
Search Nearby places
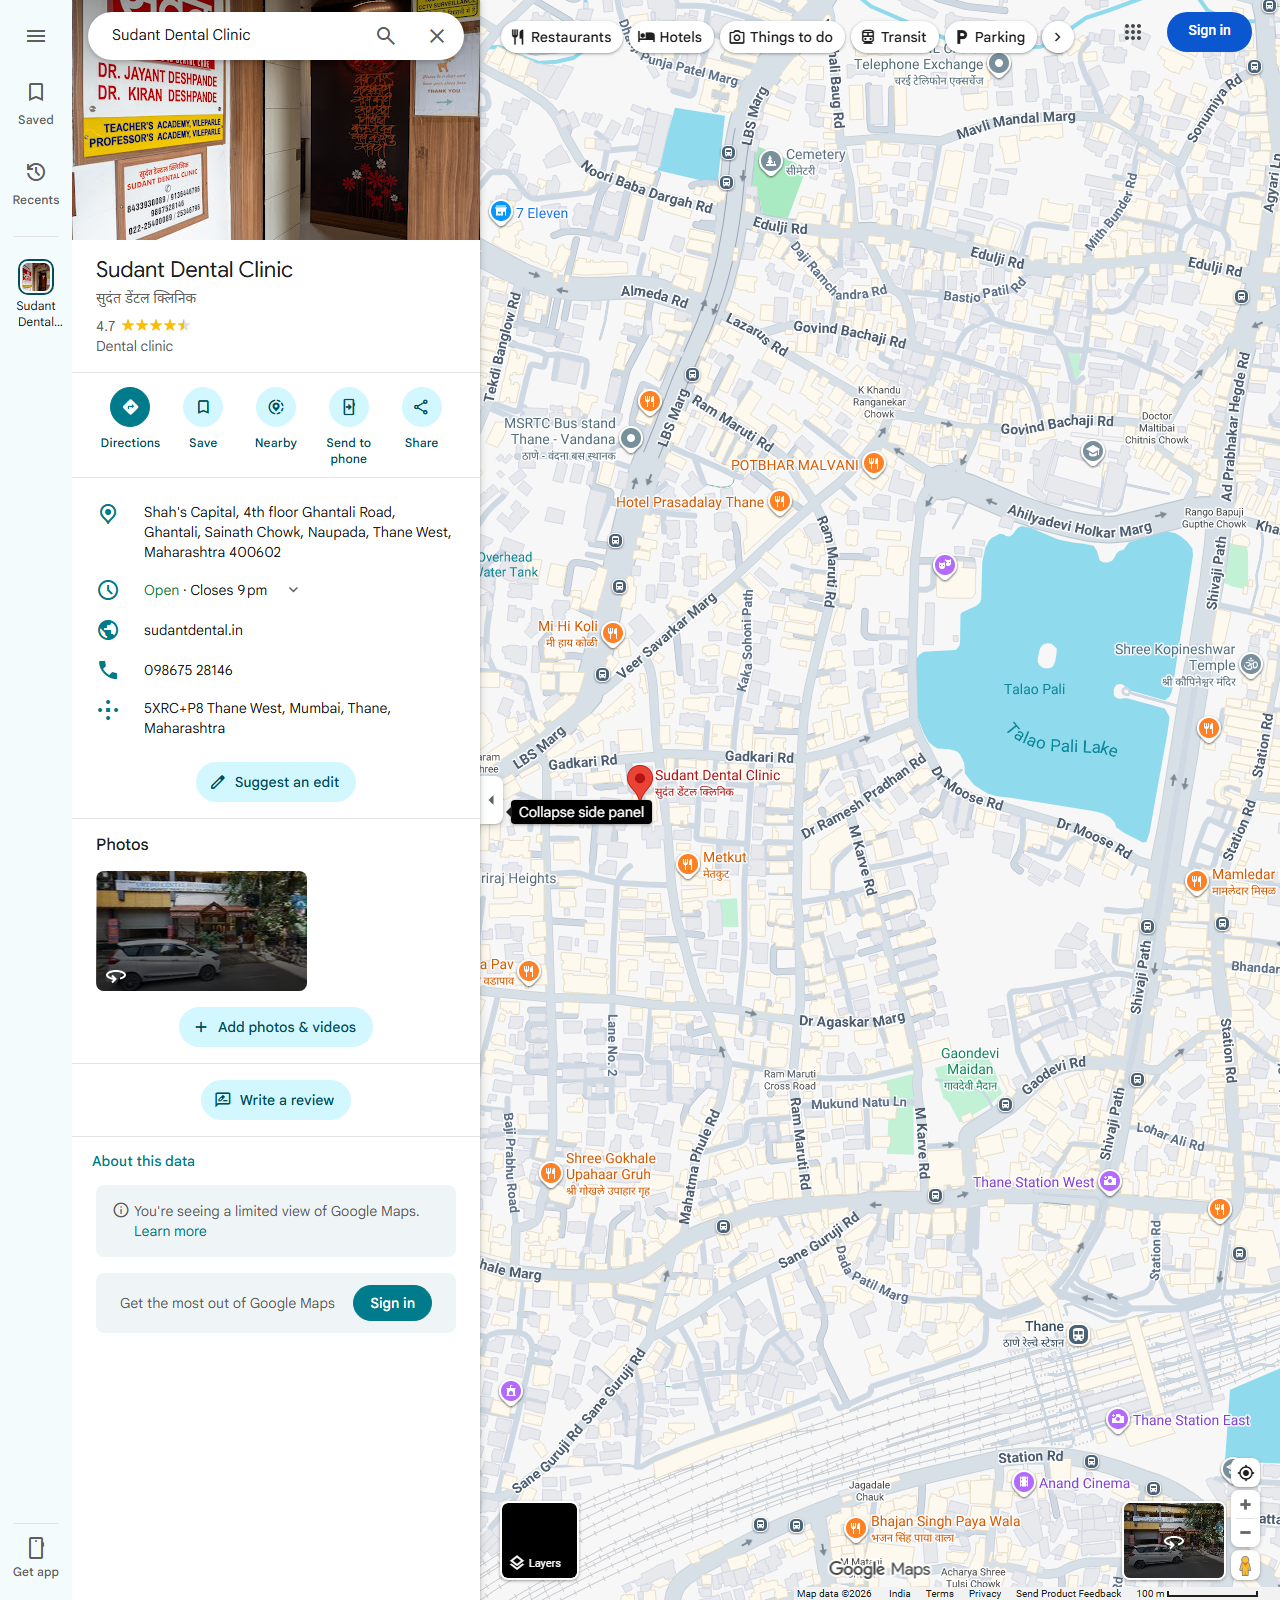(276, 419)
